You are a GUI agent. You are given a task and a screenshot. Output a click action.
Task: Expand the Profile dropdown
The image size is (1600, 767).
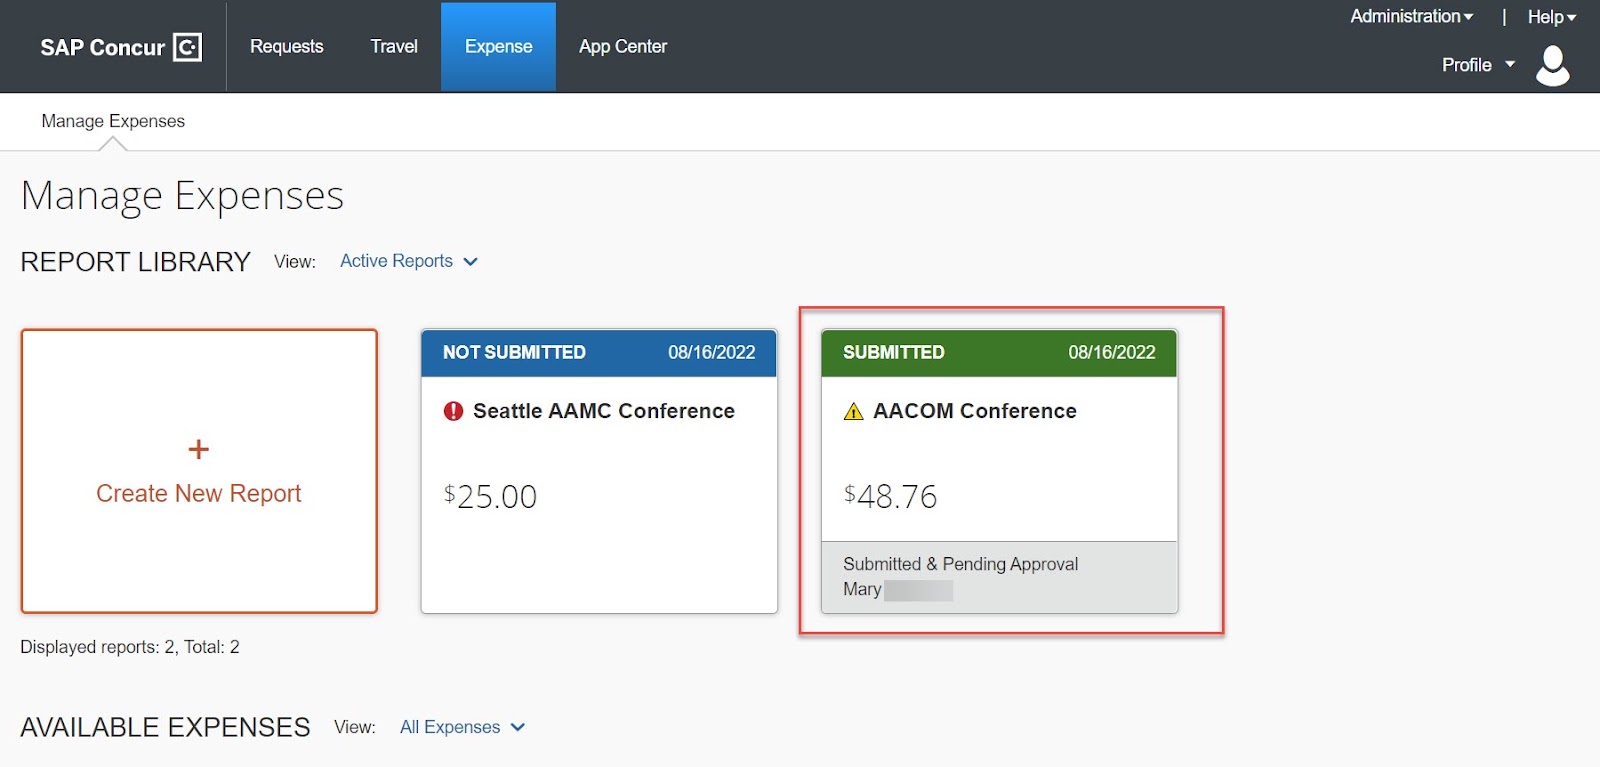point(1478,65)
